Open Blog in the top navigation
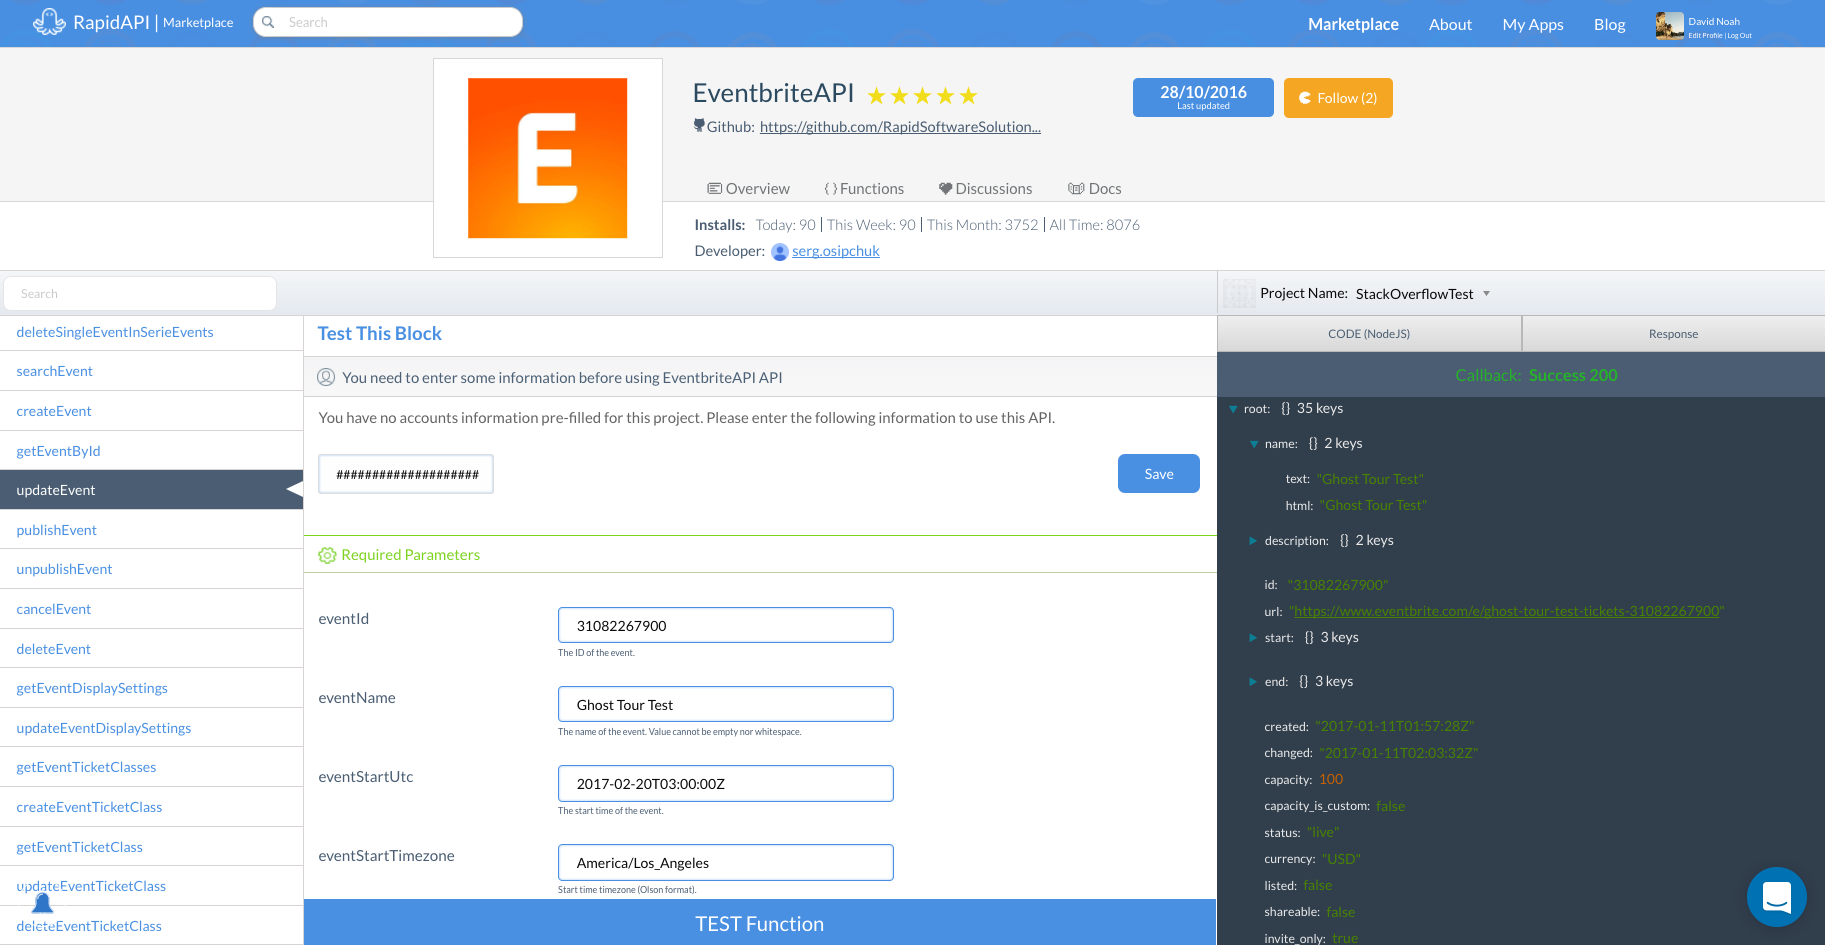Image resolution: width=1825 pixels, height=945 pixels. point(1609,24)
